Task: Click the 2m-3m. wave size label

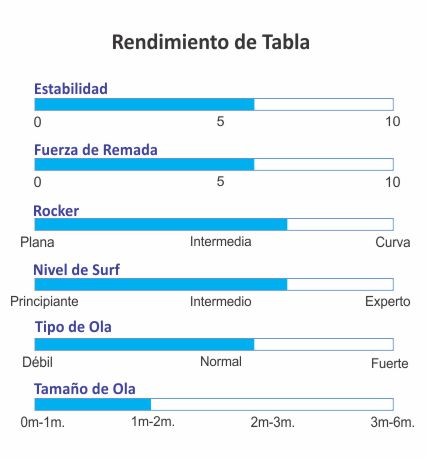Action: 273,422
